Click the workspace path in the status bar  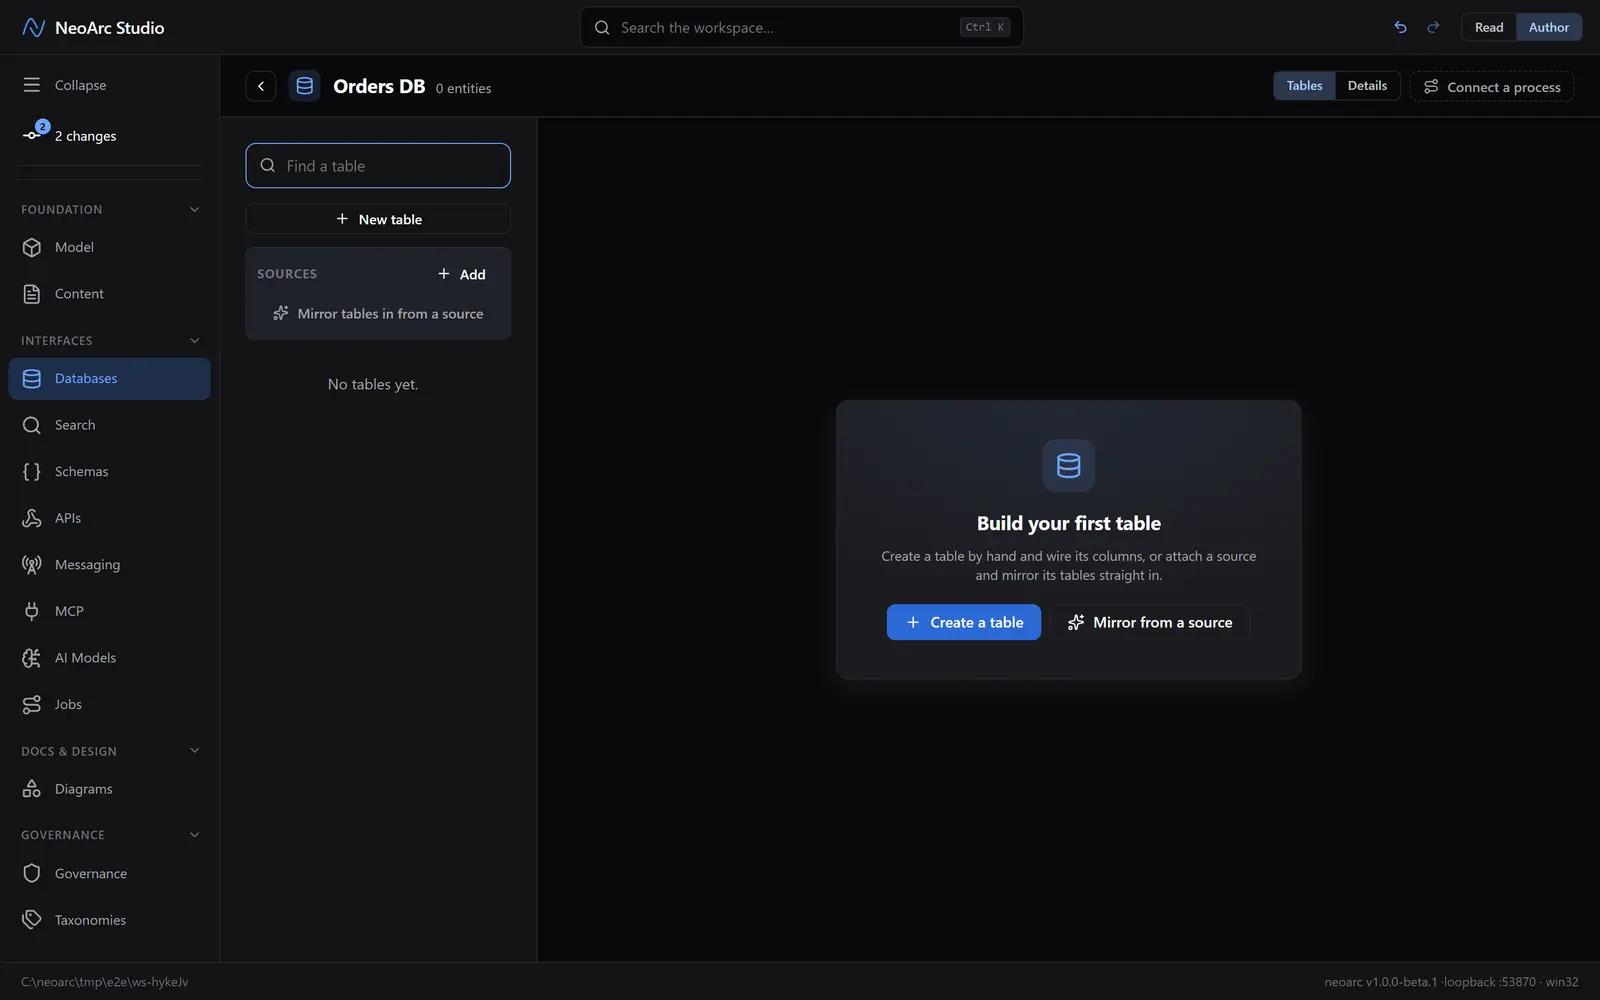[x=105, y=981]
